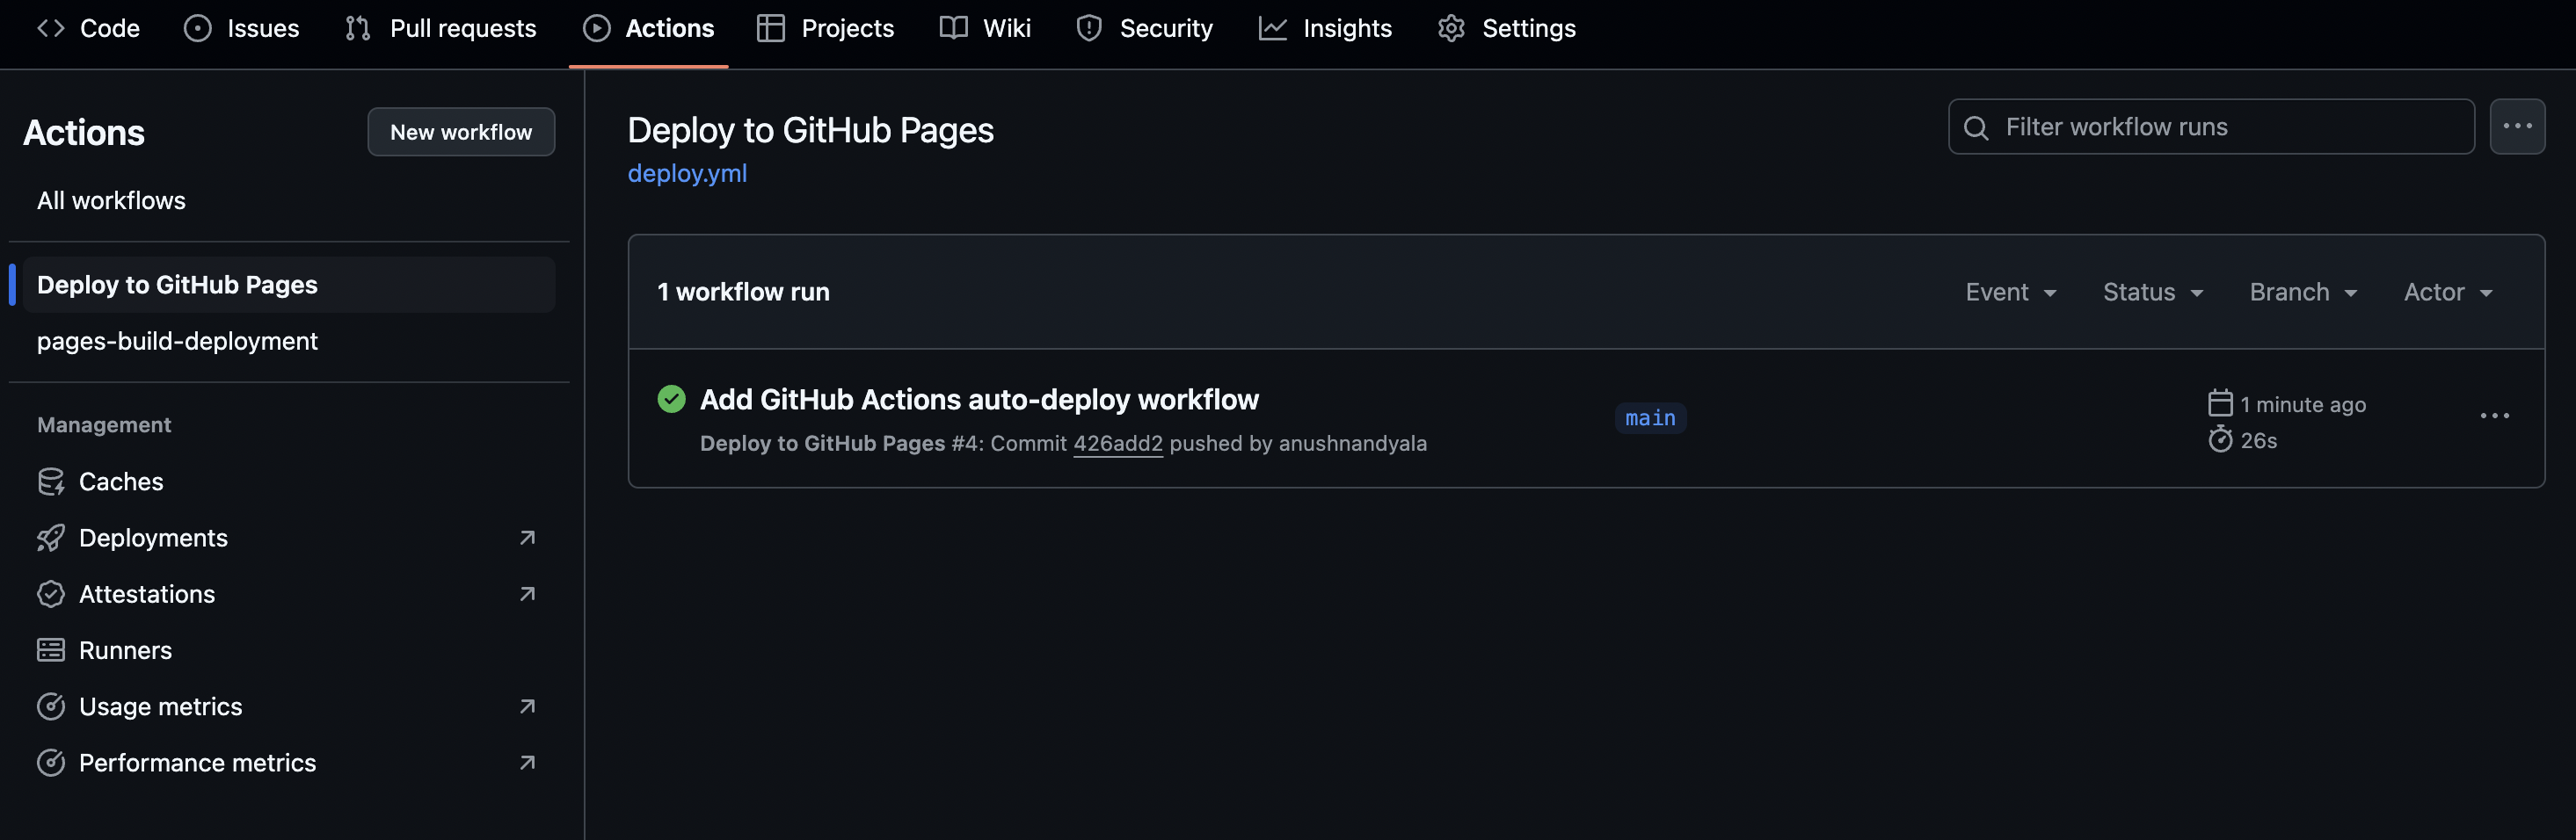Click the Runners server icon
This screenshot has width=2576, height=840.
[x=51, y=650]
